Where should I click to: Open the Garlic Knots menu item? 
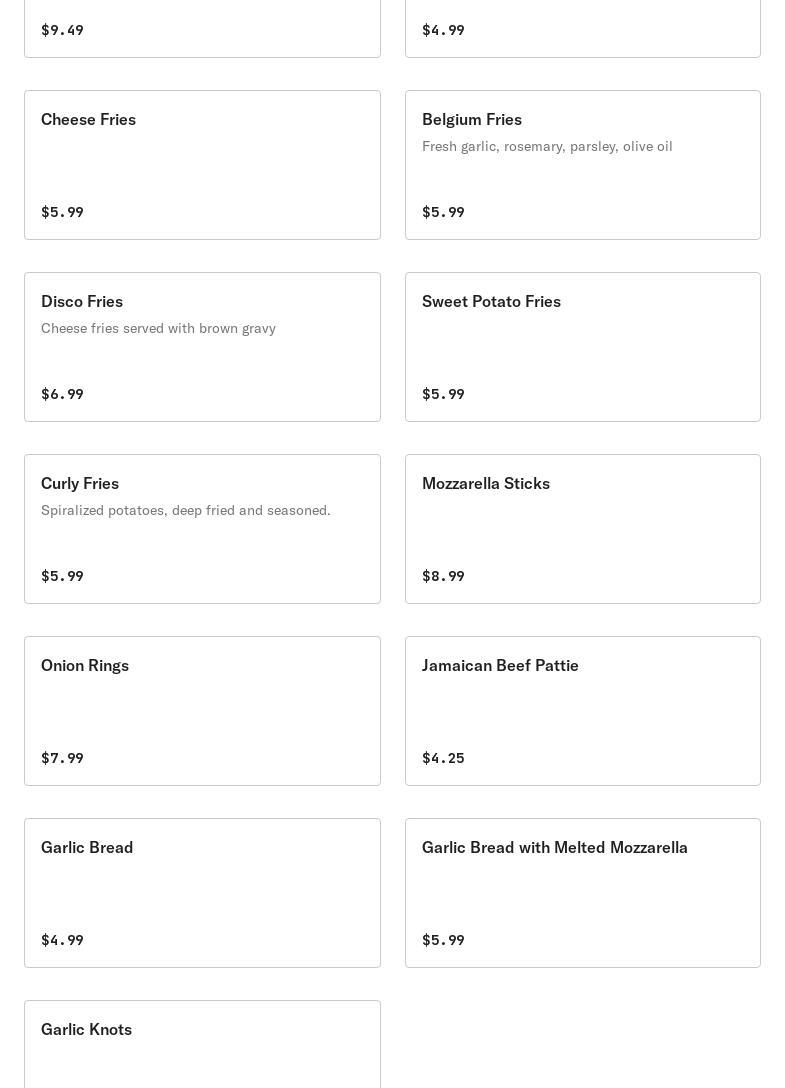coord(202,1044)
